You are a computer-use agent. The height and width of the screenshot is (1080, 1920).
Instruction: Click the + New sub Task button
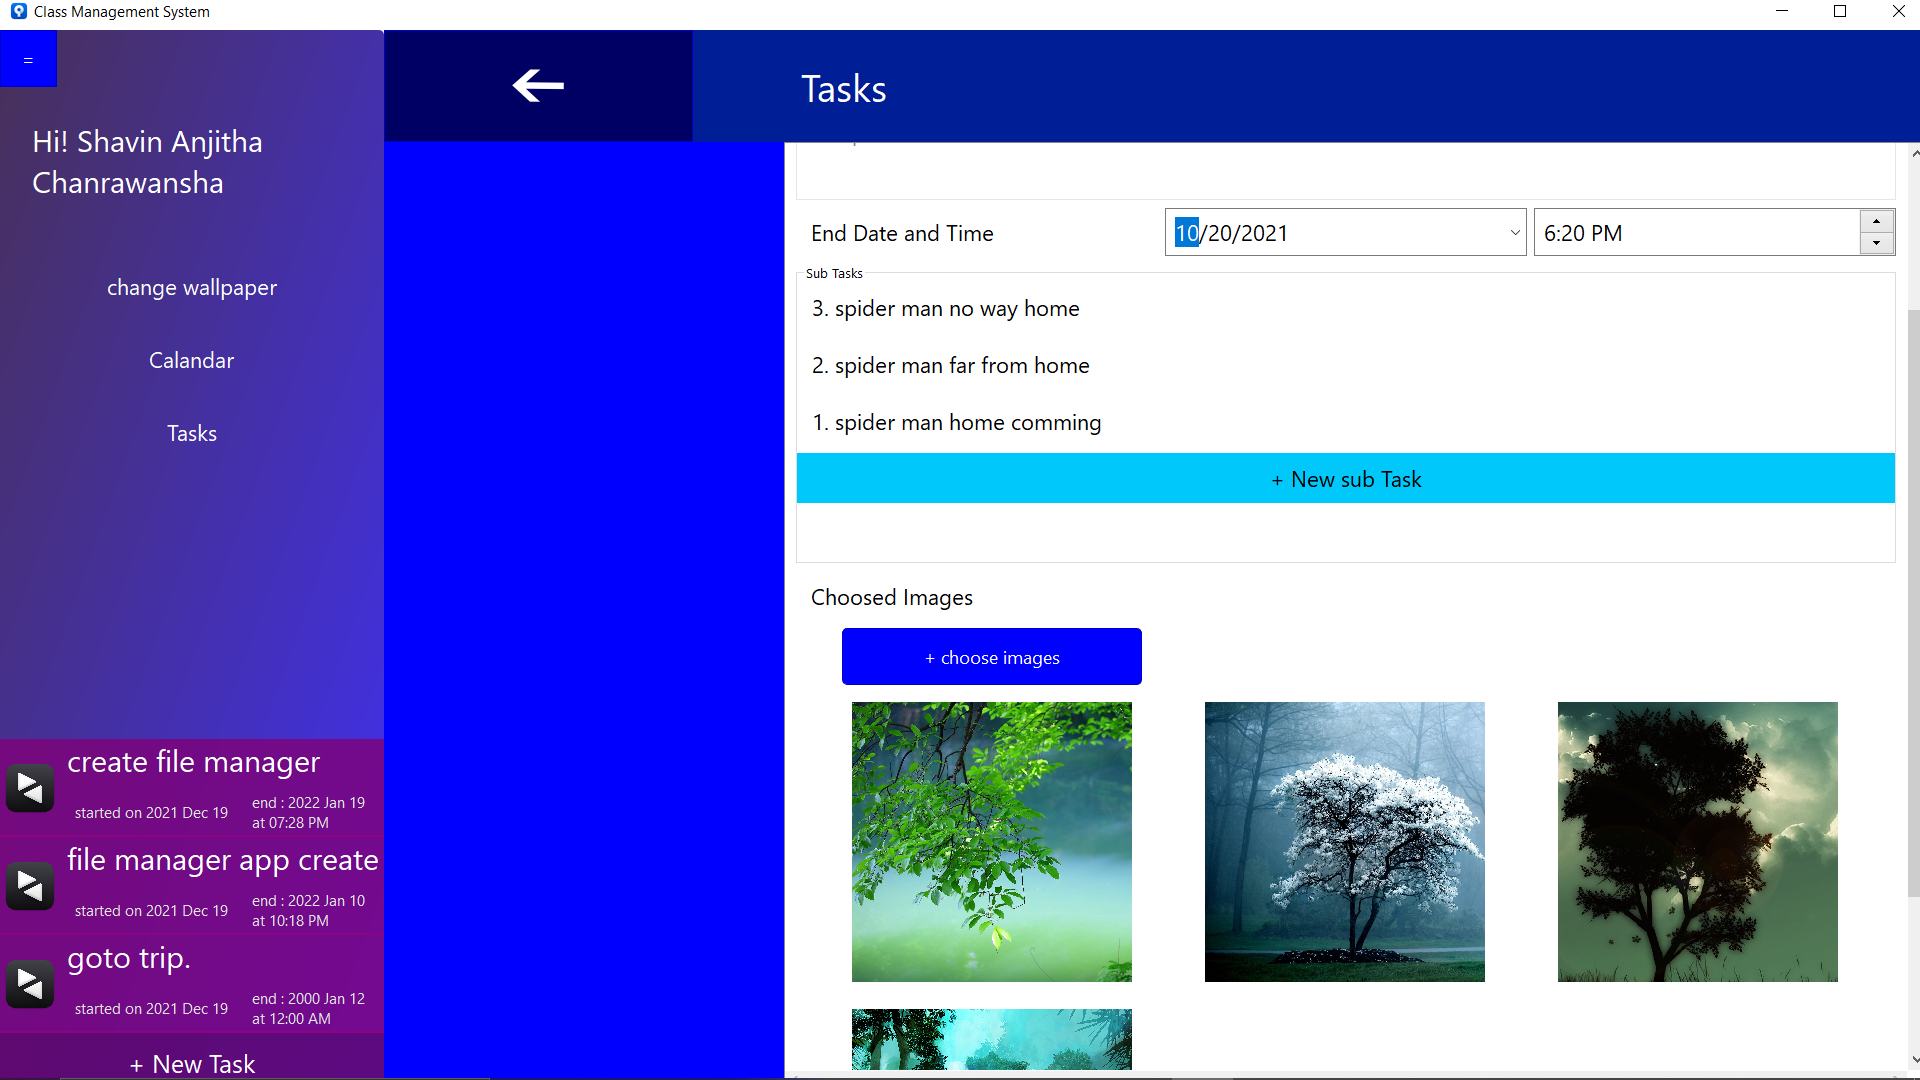click(1345, 479)
